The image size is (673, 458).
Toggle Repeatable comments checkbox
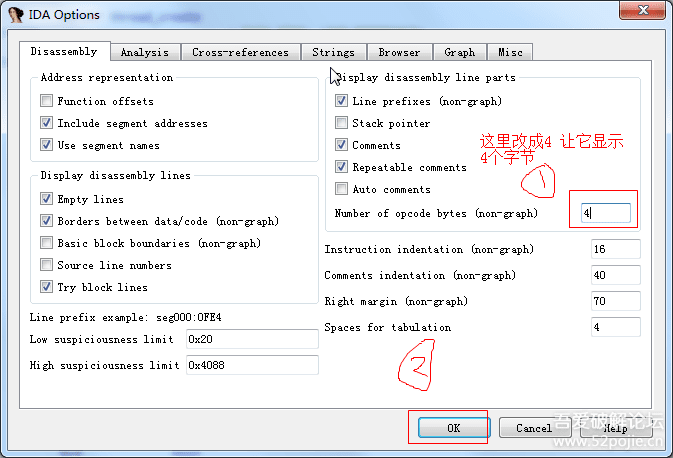point(341,167)
